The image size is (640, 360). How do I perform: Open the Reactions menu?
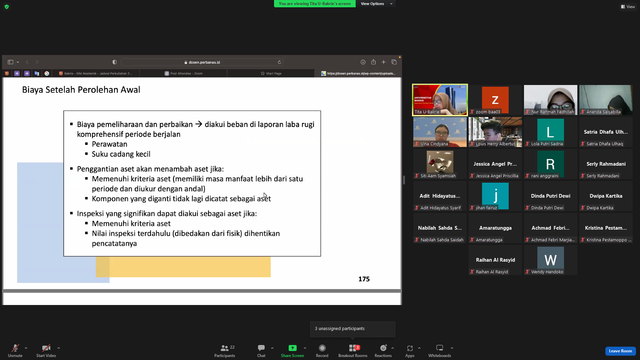[383, 350]
